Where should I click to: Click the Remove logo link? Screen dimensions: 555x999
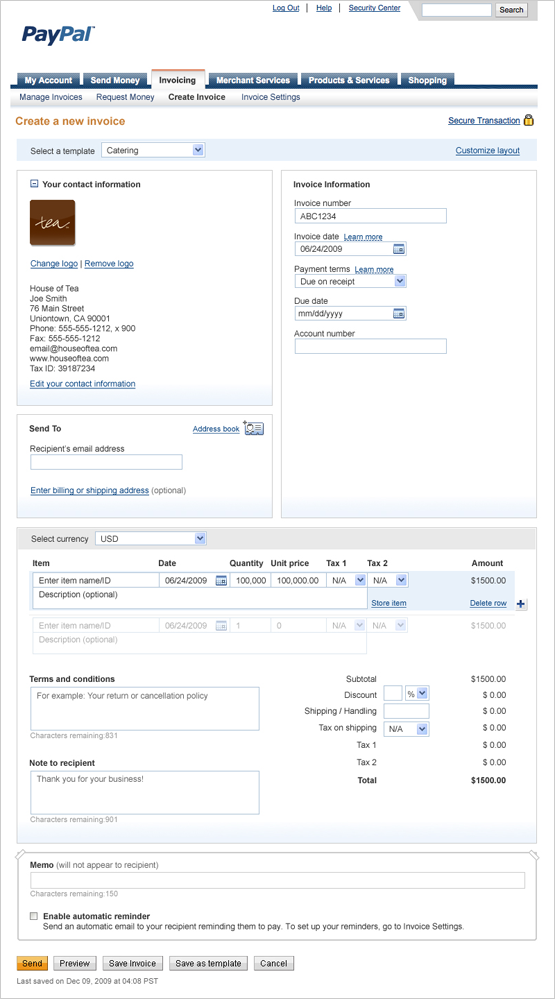point(109,264)
